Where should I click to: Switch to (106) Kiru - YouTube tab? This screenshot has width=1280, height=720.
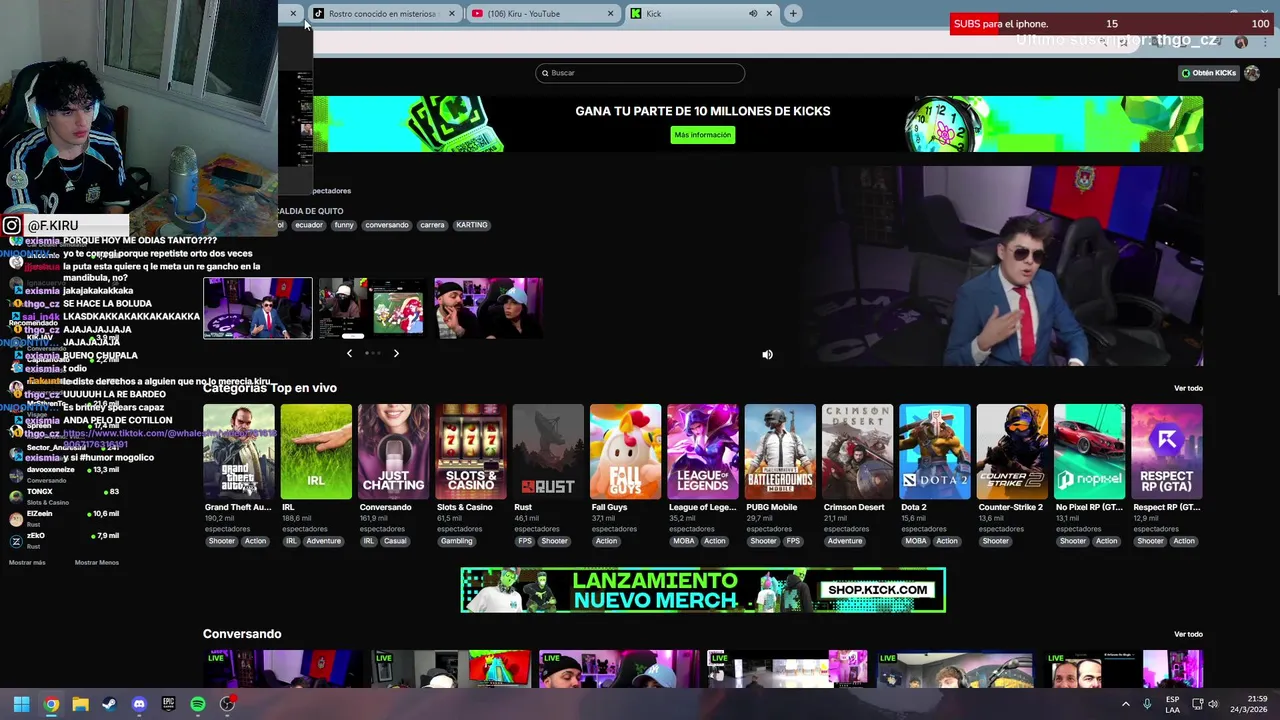[x=541, y=14]
